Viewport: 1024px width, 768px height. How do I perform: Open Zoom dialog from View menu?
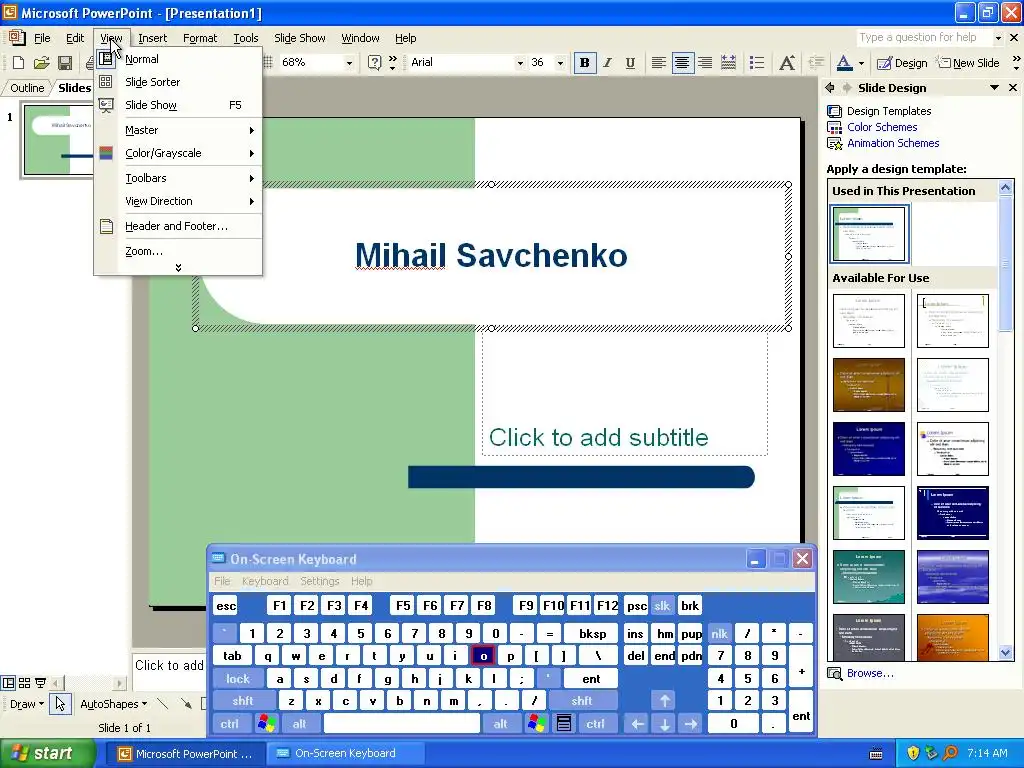(x=178, y=251)
